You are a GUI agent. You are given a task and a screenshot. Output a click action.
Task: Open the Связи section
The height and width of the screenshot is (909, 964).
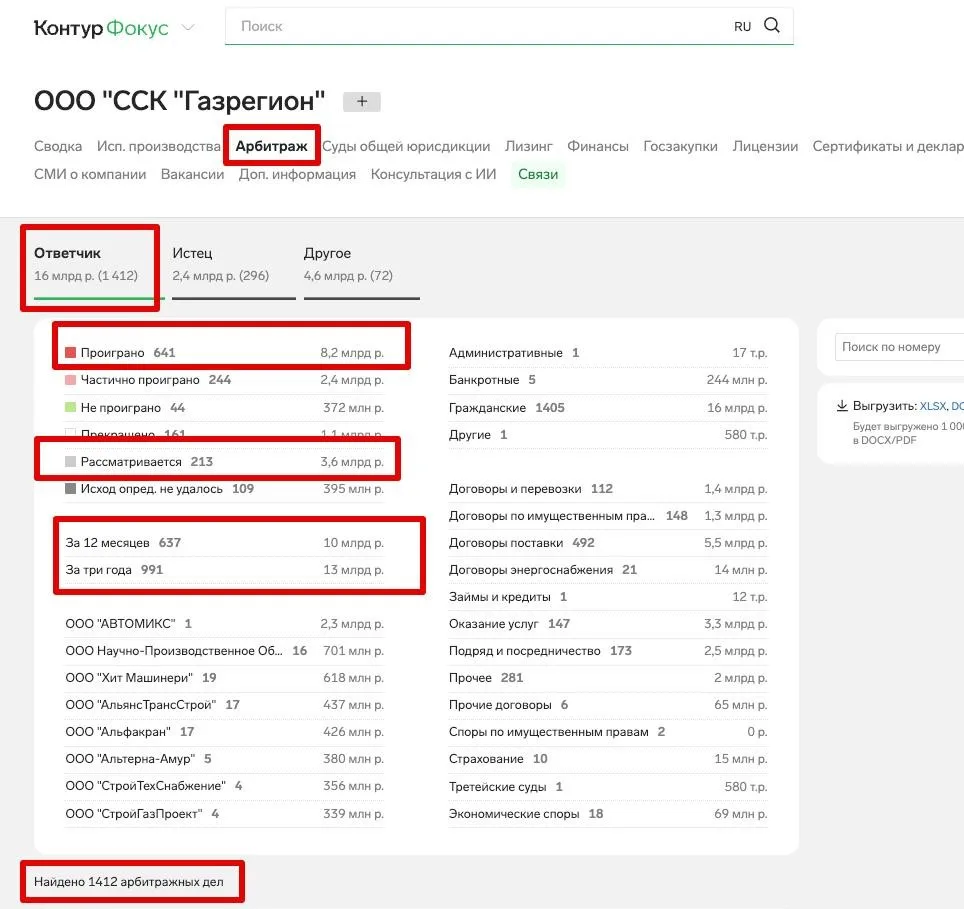point(538,174)
